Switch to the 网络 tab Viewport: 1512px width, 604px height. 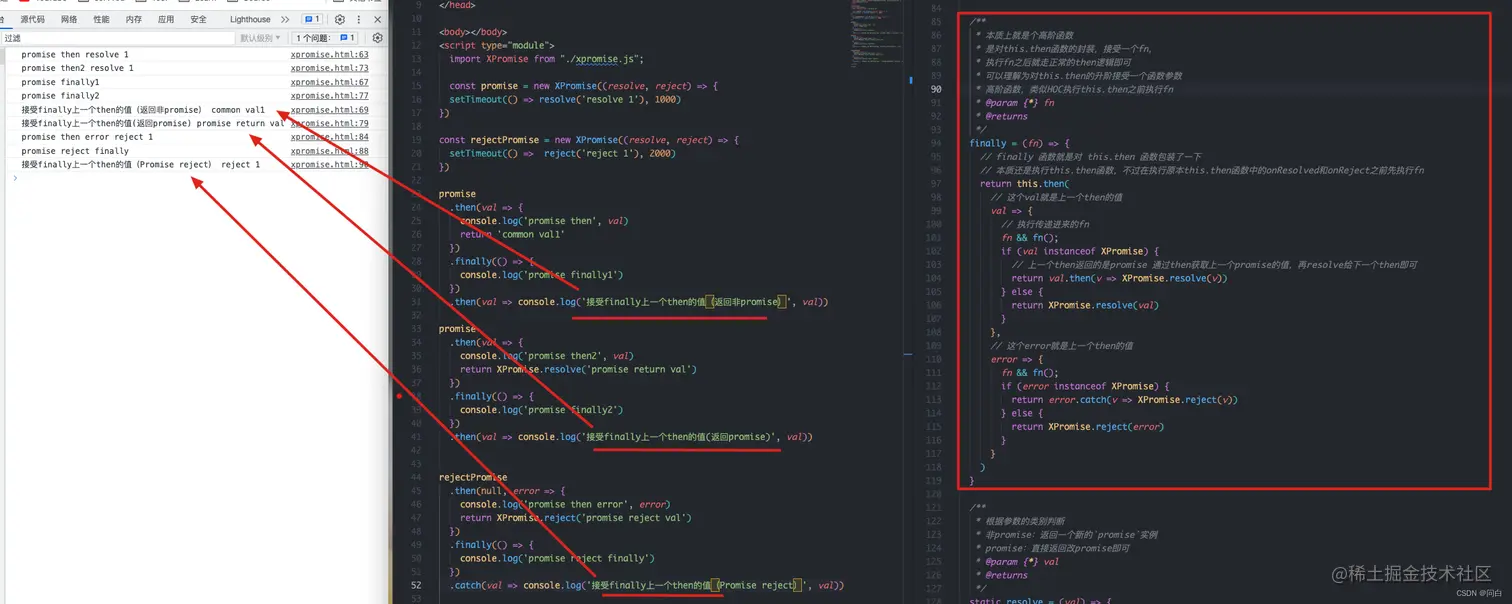tap(69, 19)
